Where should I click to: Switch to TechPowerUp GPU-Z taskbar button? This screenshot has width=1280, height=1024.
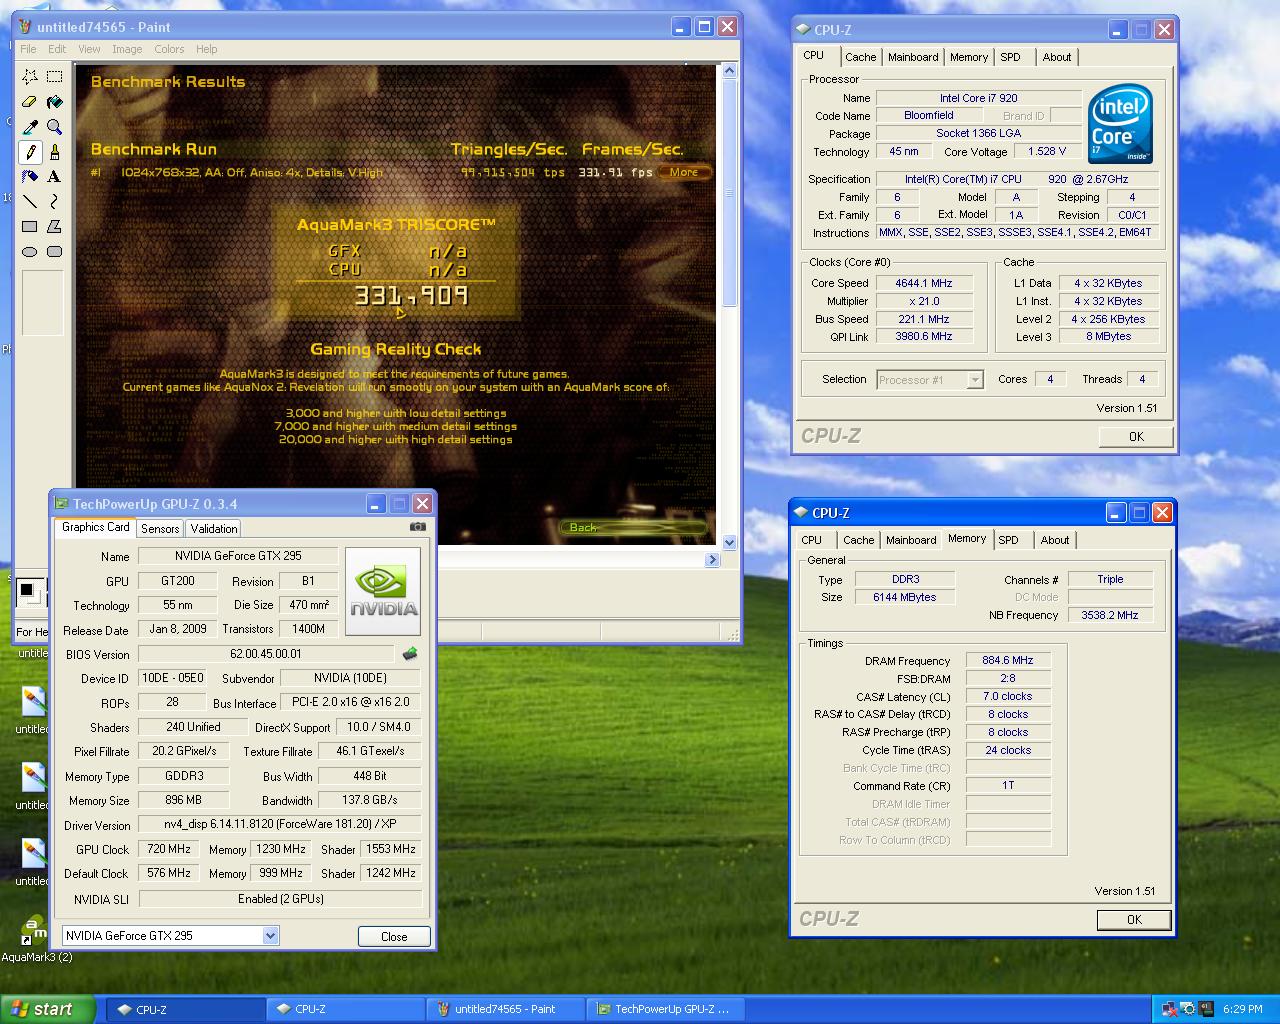tap(666, 1009)
